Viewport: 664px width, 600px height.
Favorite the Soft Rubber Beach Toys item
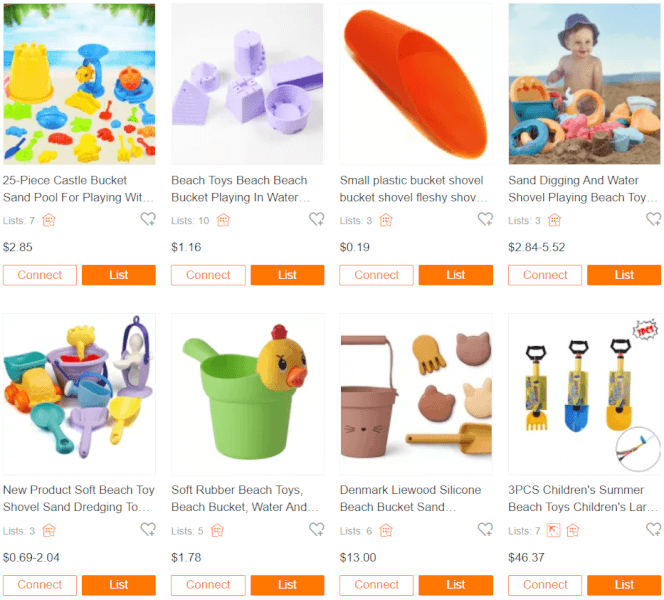(x=317, y=529)
